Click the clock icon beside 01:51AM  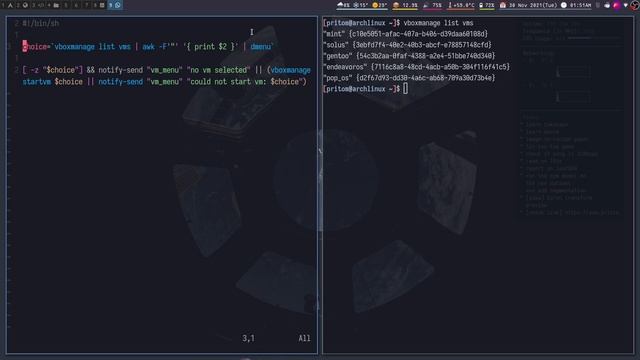click(564, 5)
